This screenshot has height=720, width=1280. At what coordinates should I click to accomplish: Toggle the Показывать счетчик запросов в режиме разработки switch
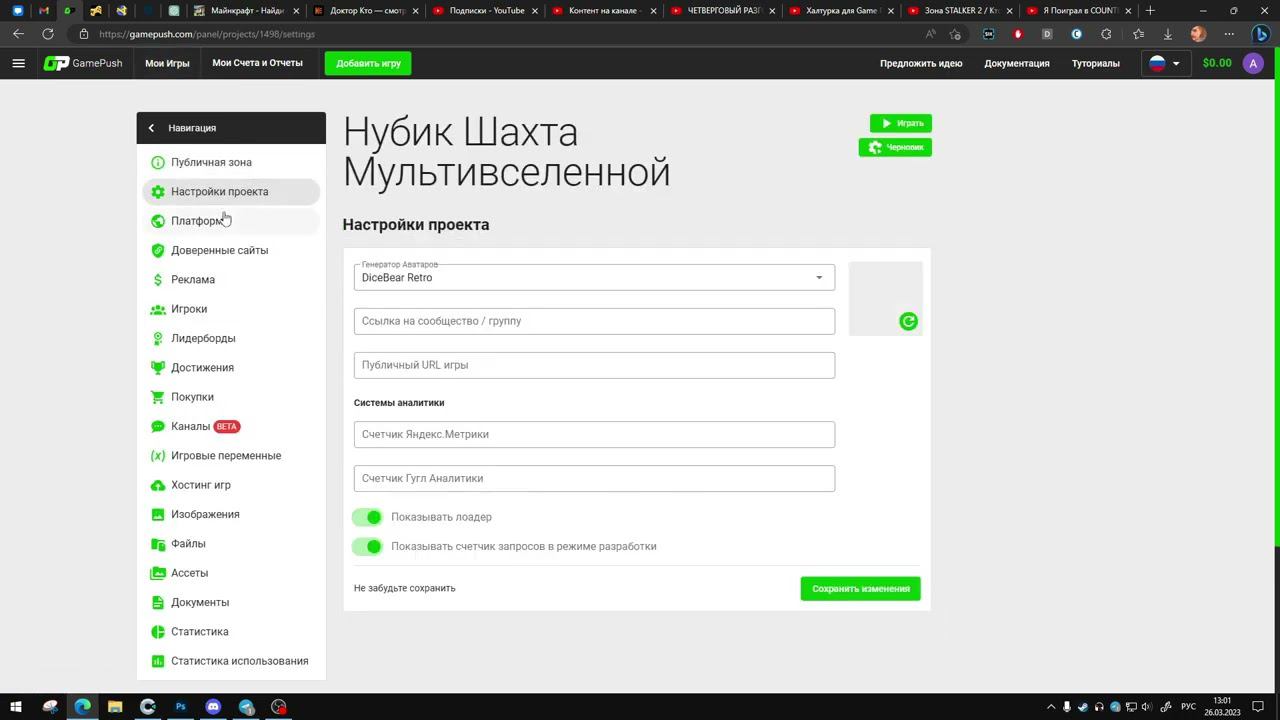pos(367,546)
